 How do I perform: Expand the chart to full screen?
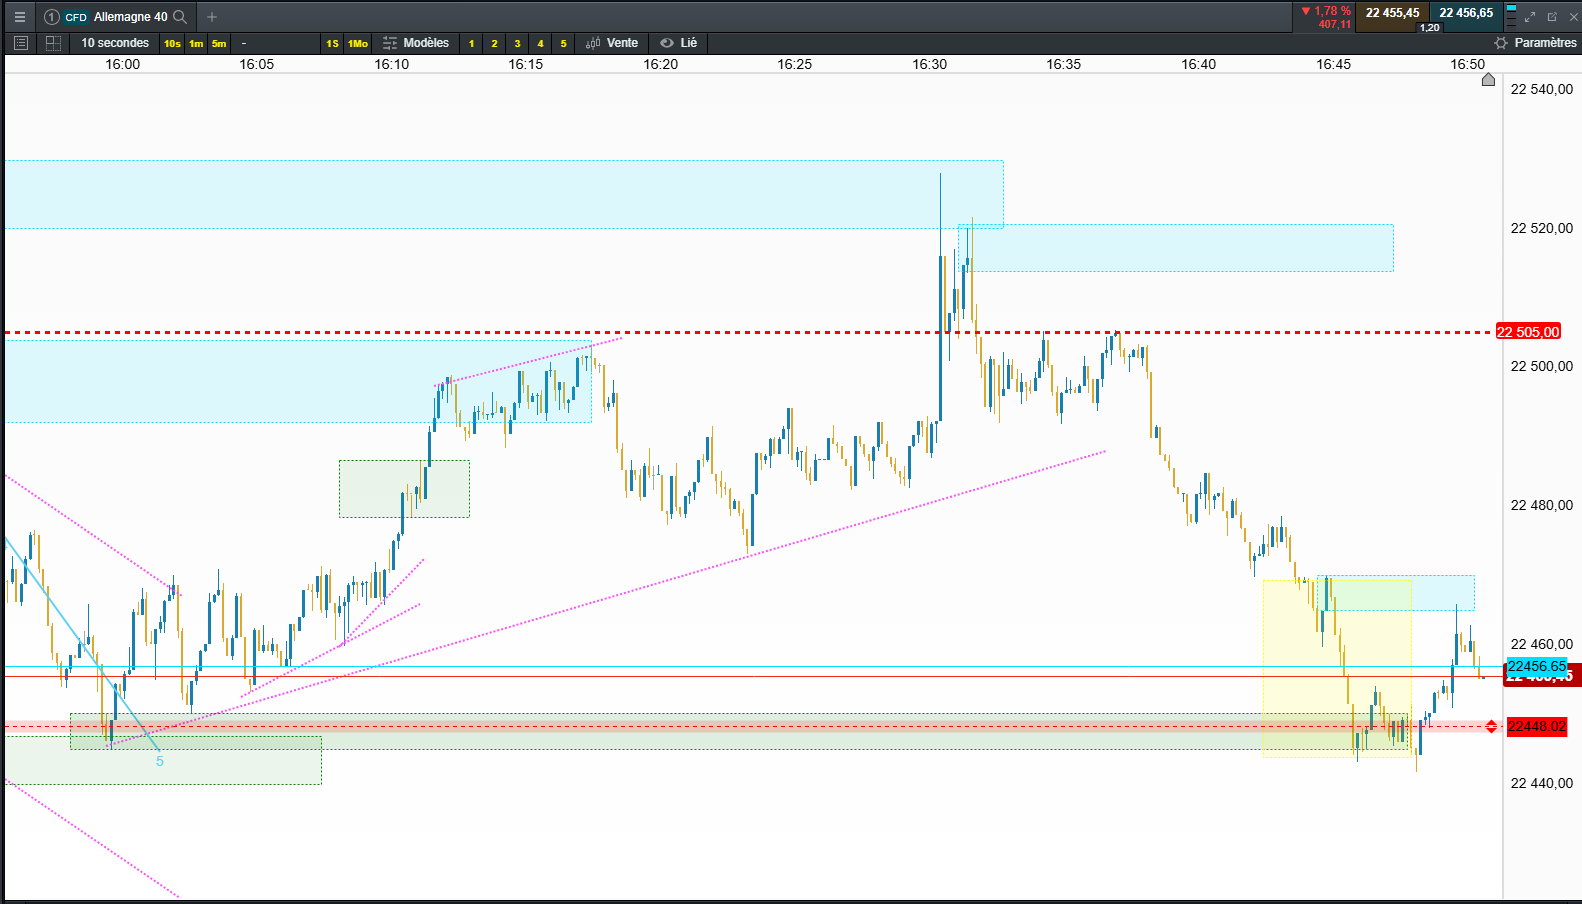(1530, 17)
